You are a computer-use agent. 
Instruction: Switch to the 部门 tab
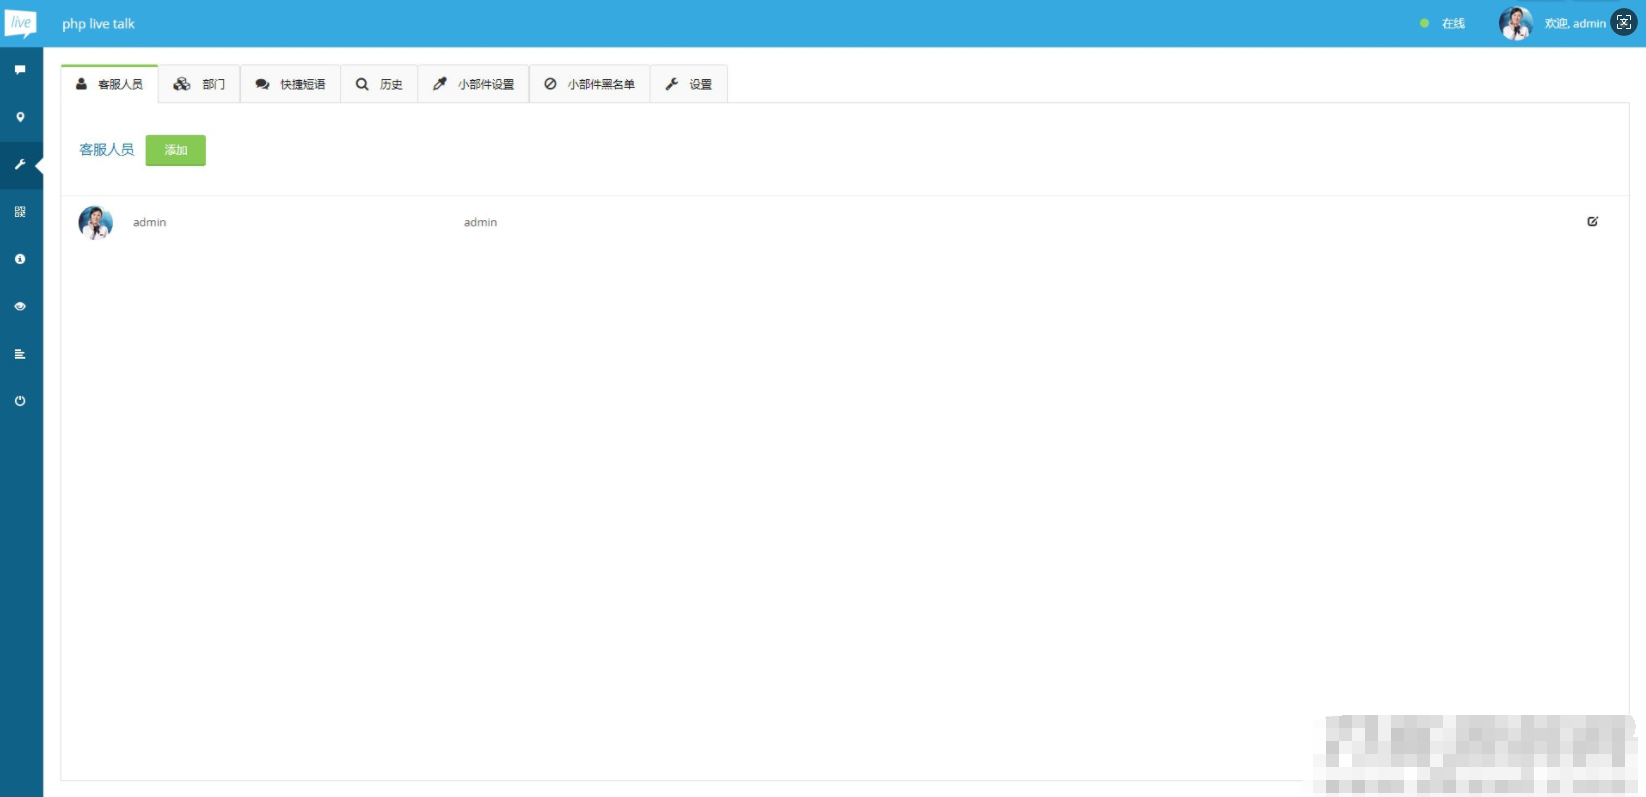[199, 84]
